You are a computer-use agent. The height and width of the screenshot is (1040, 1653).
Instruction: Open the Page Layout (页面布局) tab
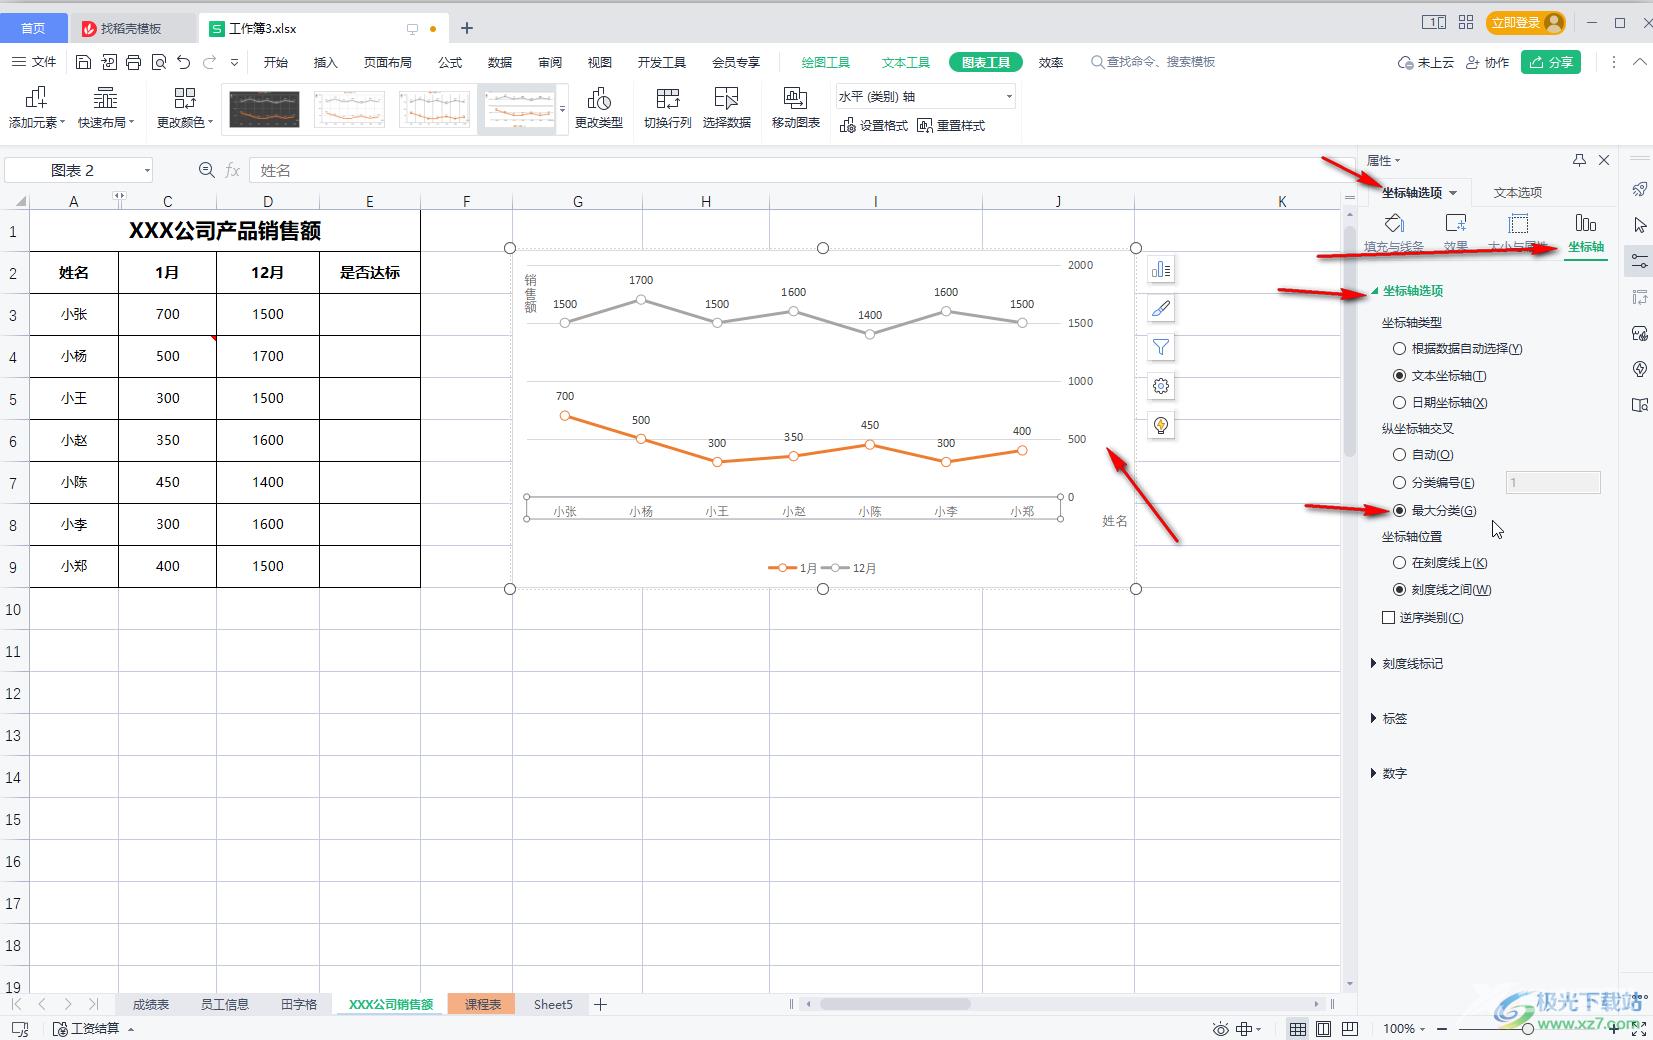coord(388,62)
